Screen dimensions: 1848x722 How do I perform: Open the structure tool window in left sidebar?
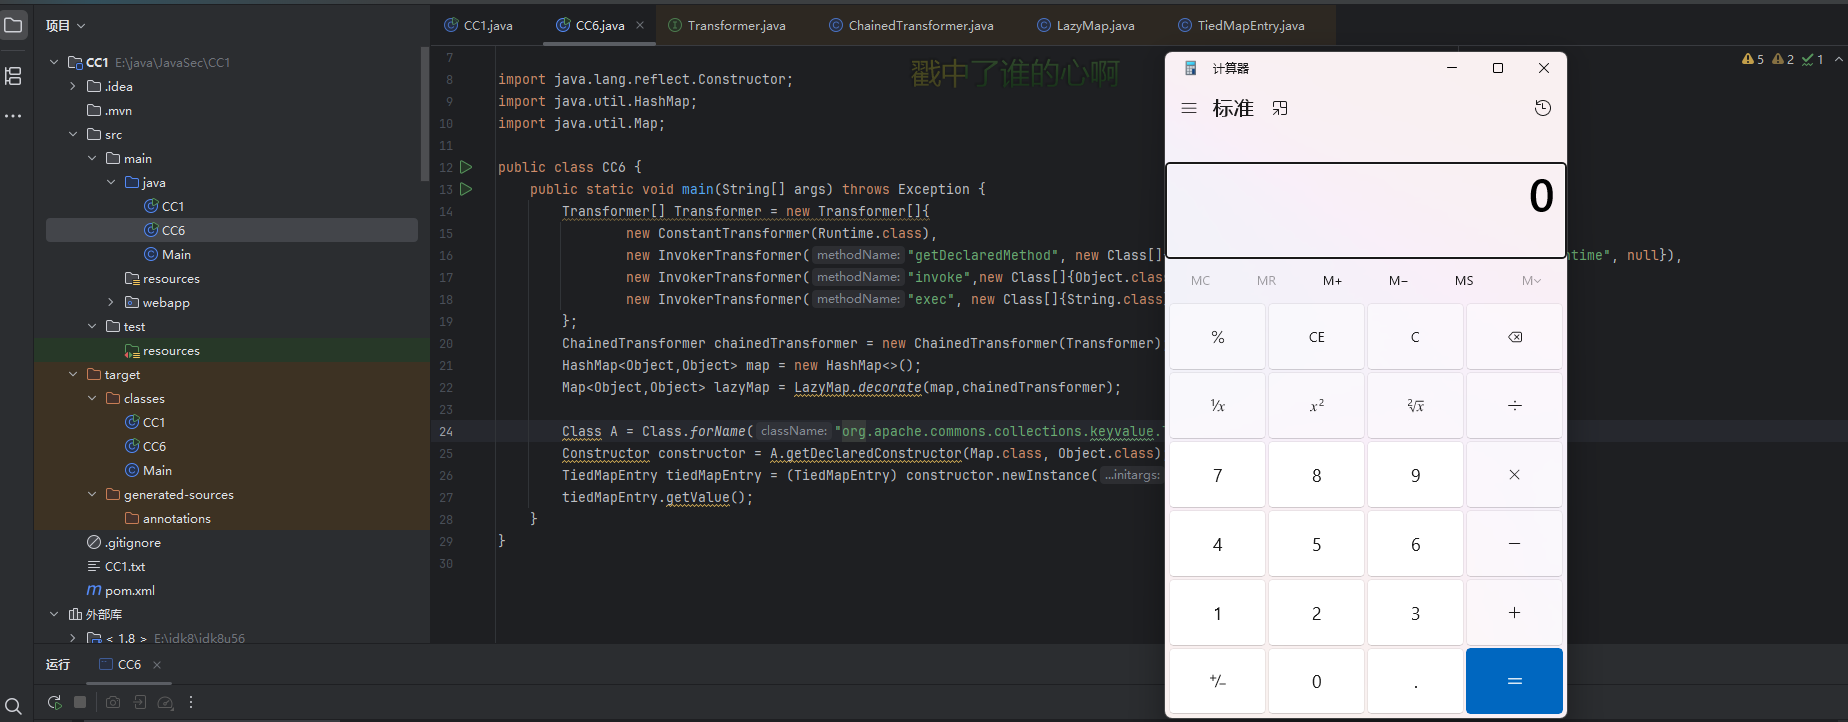(x=13, y=76)
